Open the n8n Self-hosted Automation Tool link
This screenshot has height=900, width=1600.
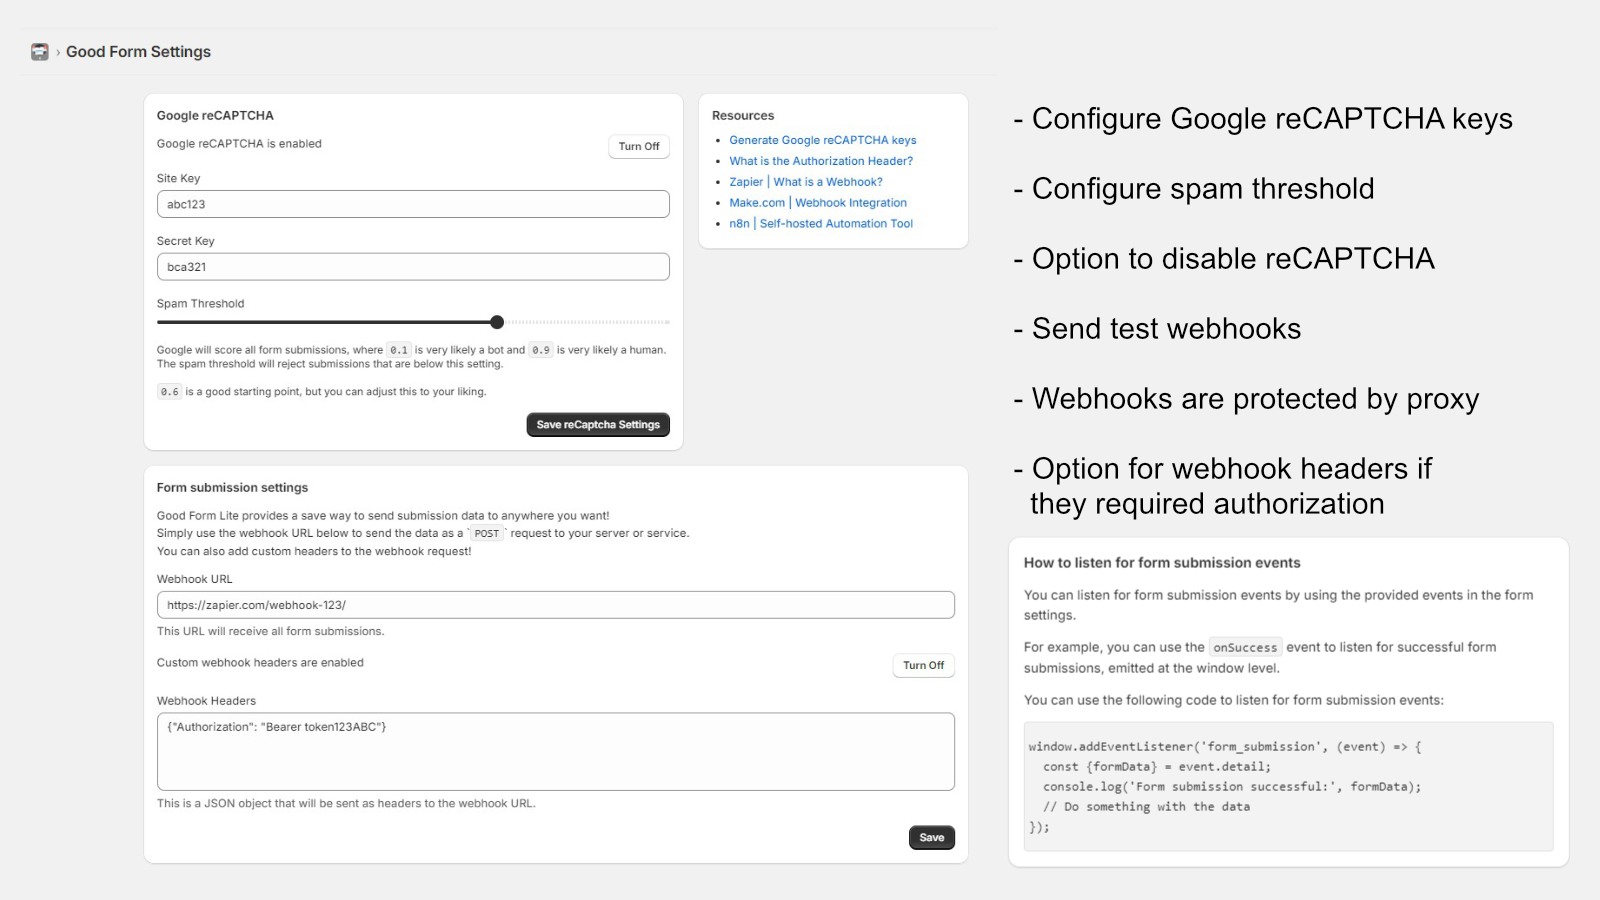pyautogui.click(x=820, y=224)
